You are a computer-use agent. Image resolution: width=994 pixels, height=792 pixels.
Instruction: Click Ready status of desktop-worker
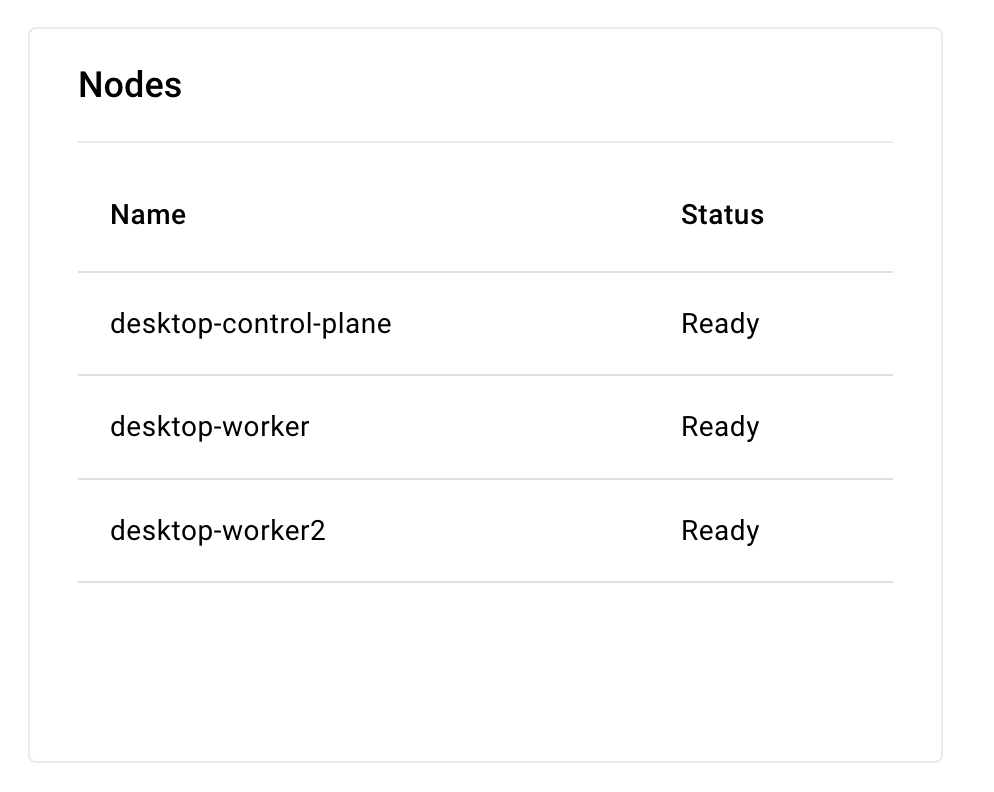pyautogui.click(x=720, y=427)
